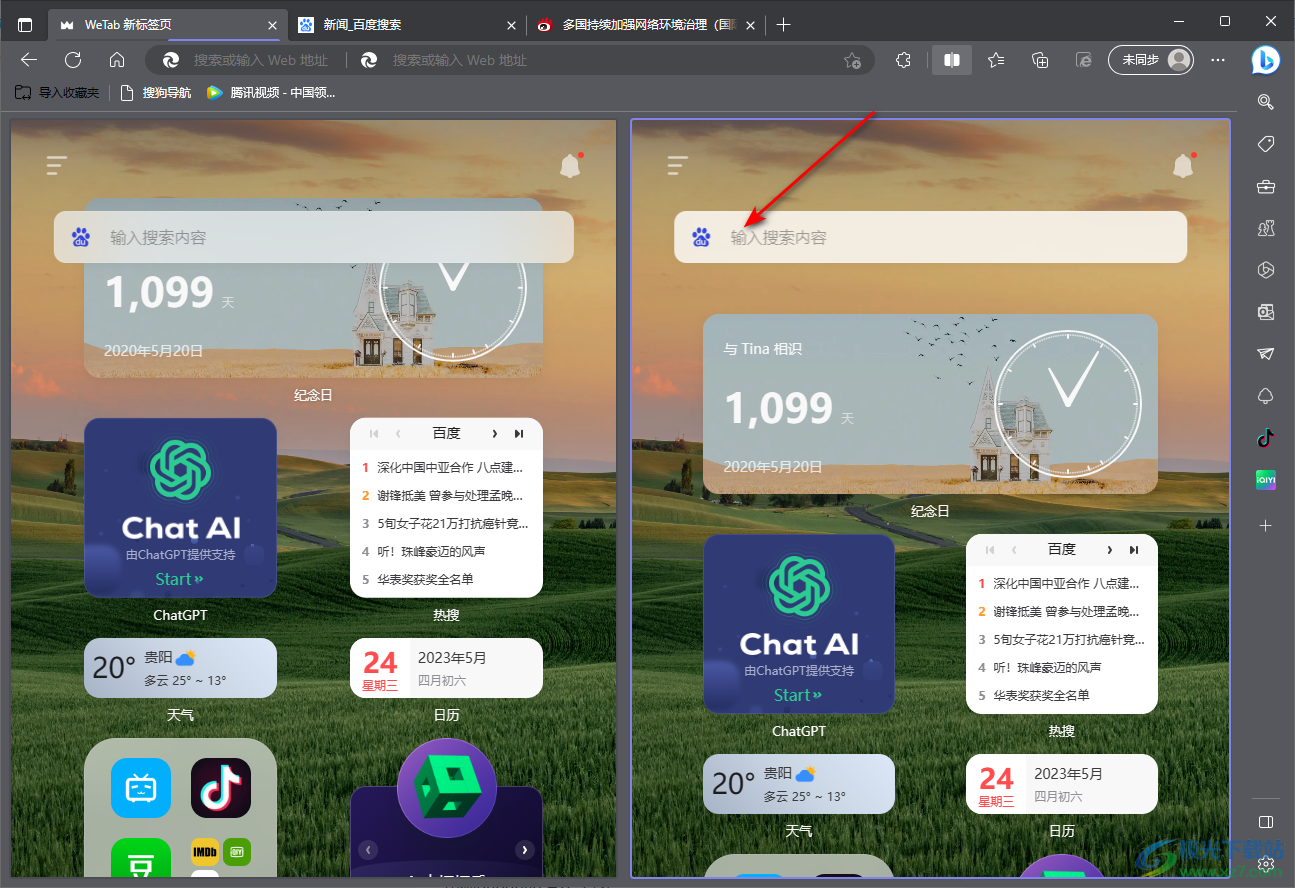The height and width of the screenshot is (888, 1295).
Task: Open WeTab menu icon in right pane
Action: coord(678,165)
